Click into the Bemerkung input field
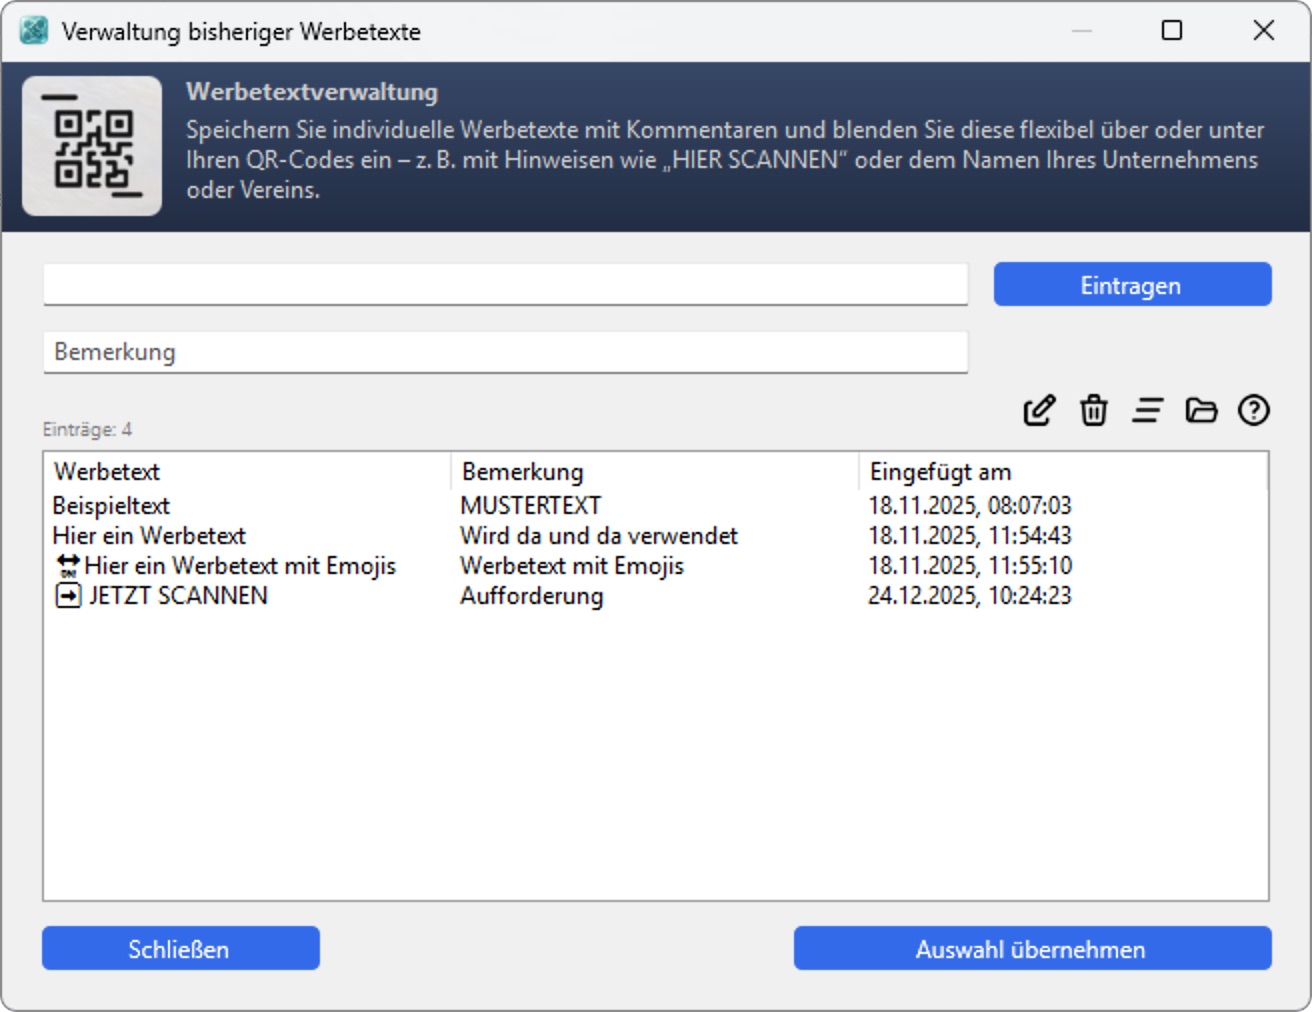Image resolution: width=1312 pixels, height=1012 pixels. click(x=505, y=352)
